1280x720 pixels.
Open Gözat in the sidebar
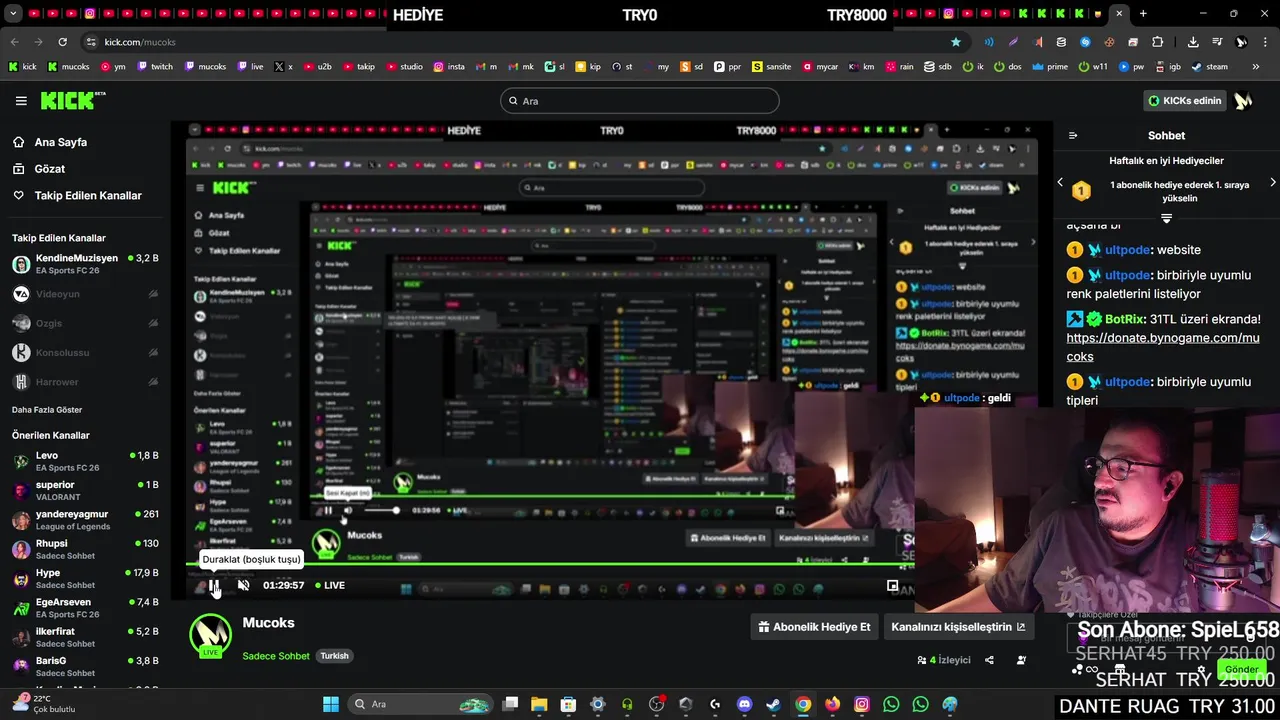point(49,169)
